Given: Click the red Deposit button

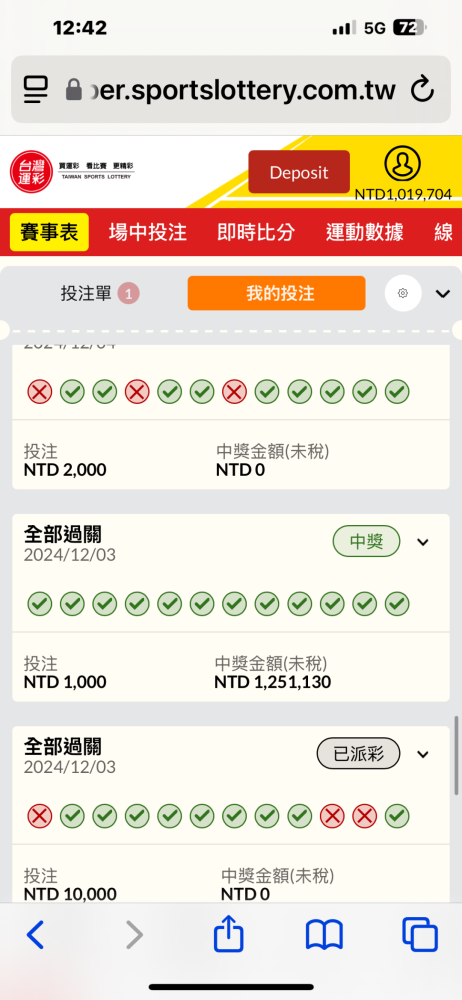Looking at the screenshot, I should (x=299, y=172).
